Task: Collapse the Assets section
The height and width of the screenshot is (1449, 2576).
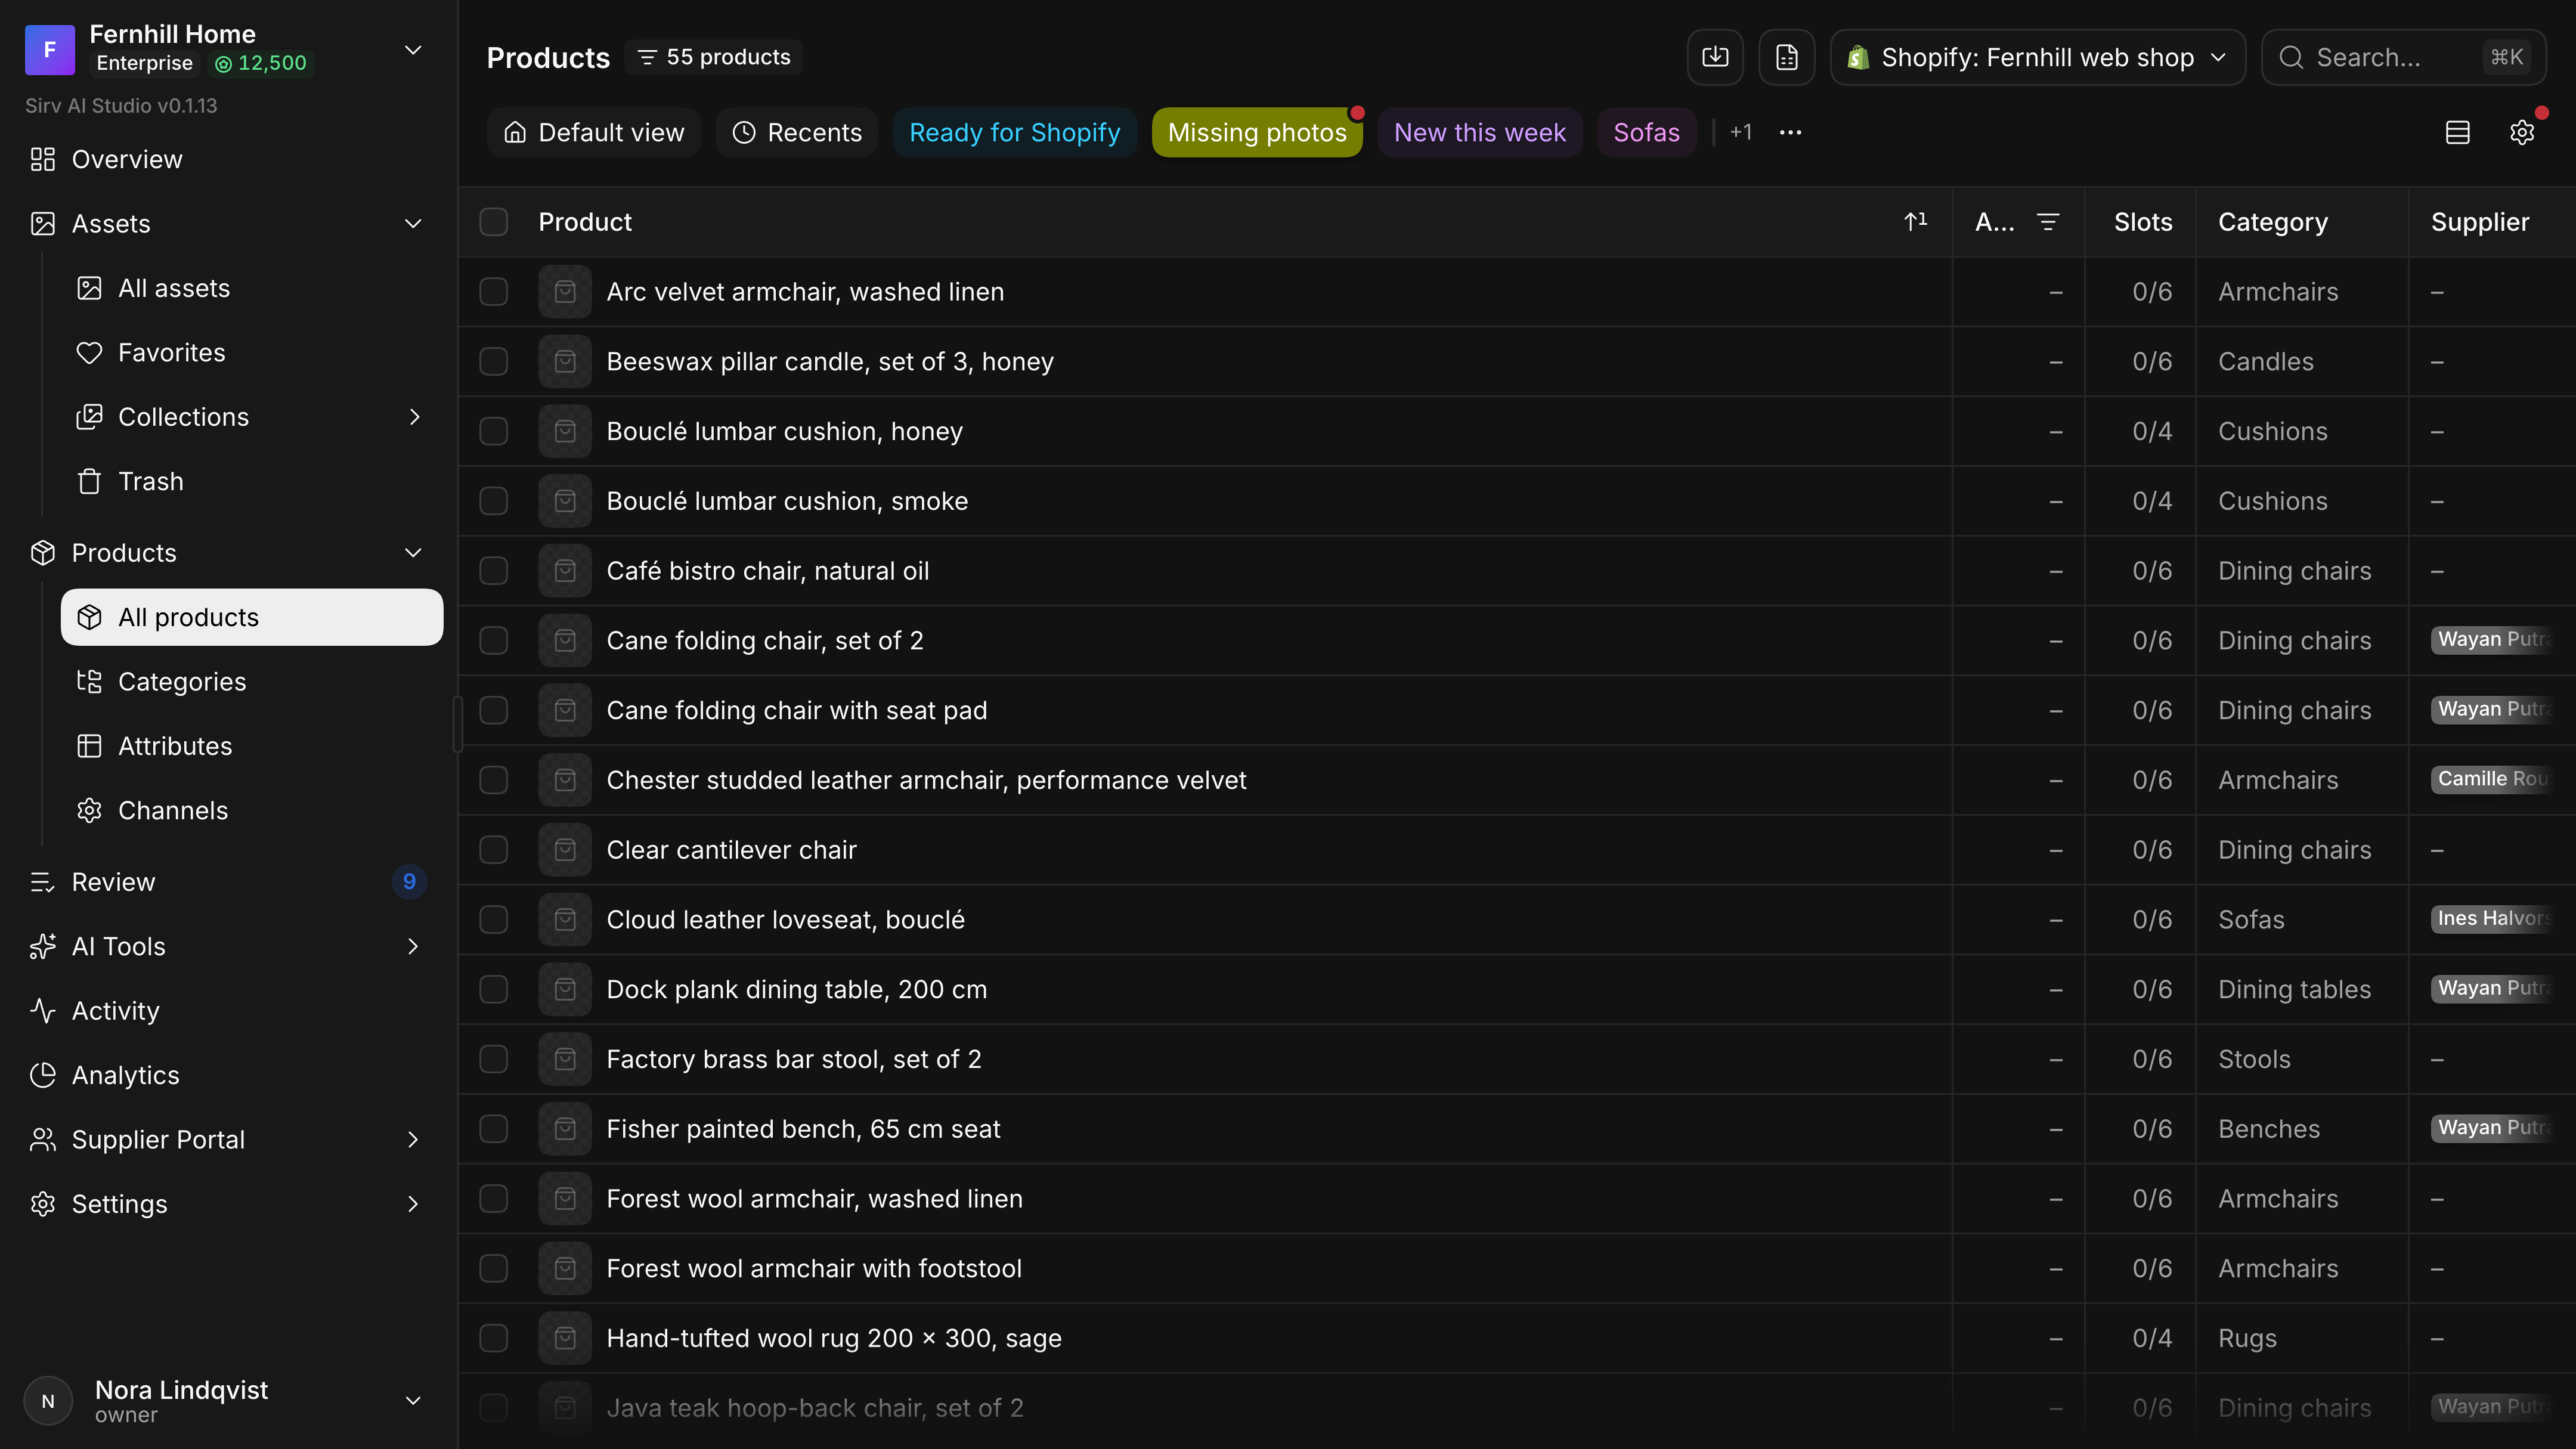Action: [413, 223]
